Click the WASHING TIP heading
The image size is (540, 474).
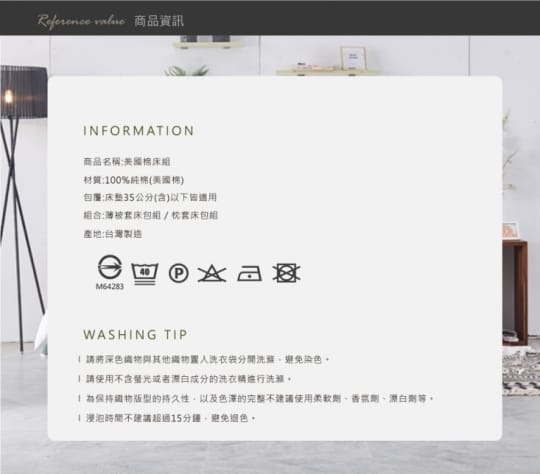(x=135, y=334)
